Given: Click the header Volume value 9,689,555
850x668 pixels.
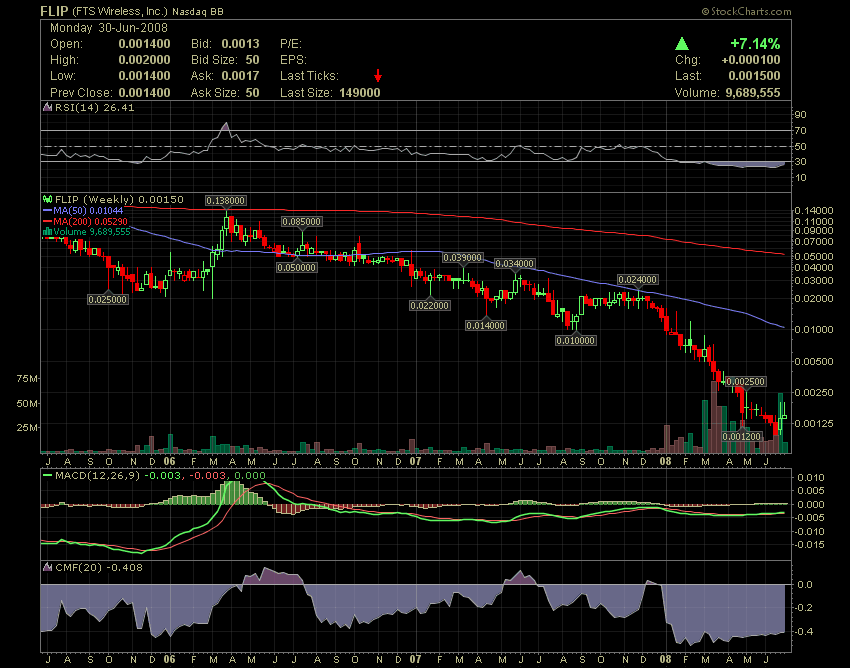Looking at the screenshot, I should tap(753, 93).
